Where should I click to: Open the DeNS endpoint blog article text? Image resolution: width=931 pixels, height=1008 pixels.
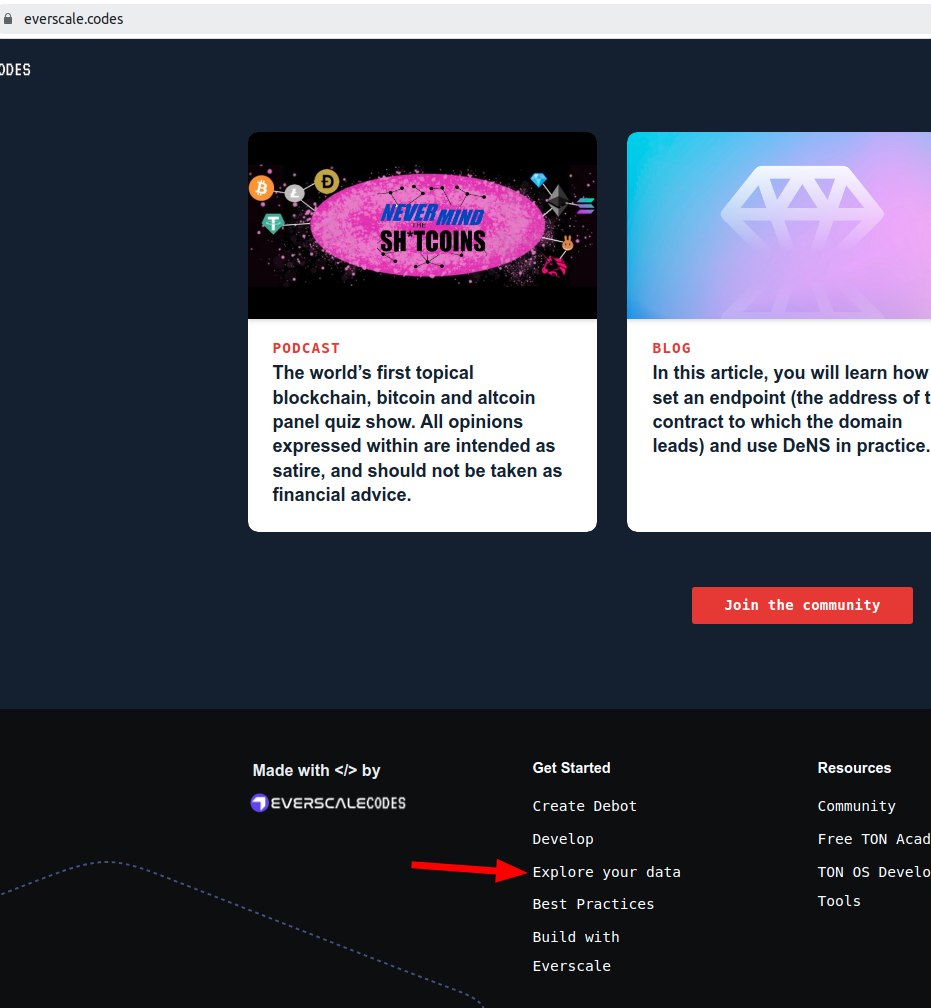pos(790,409)
